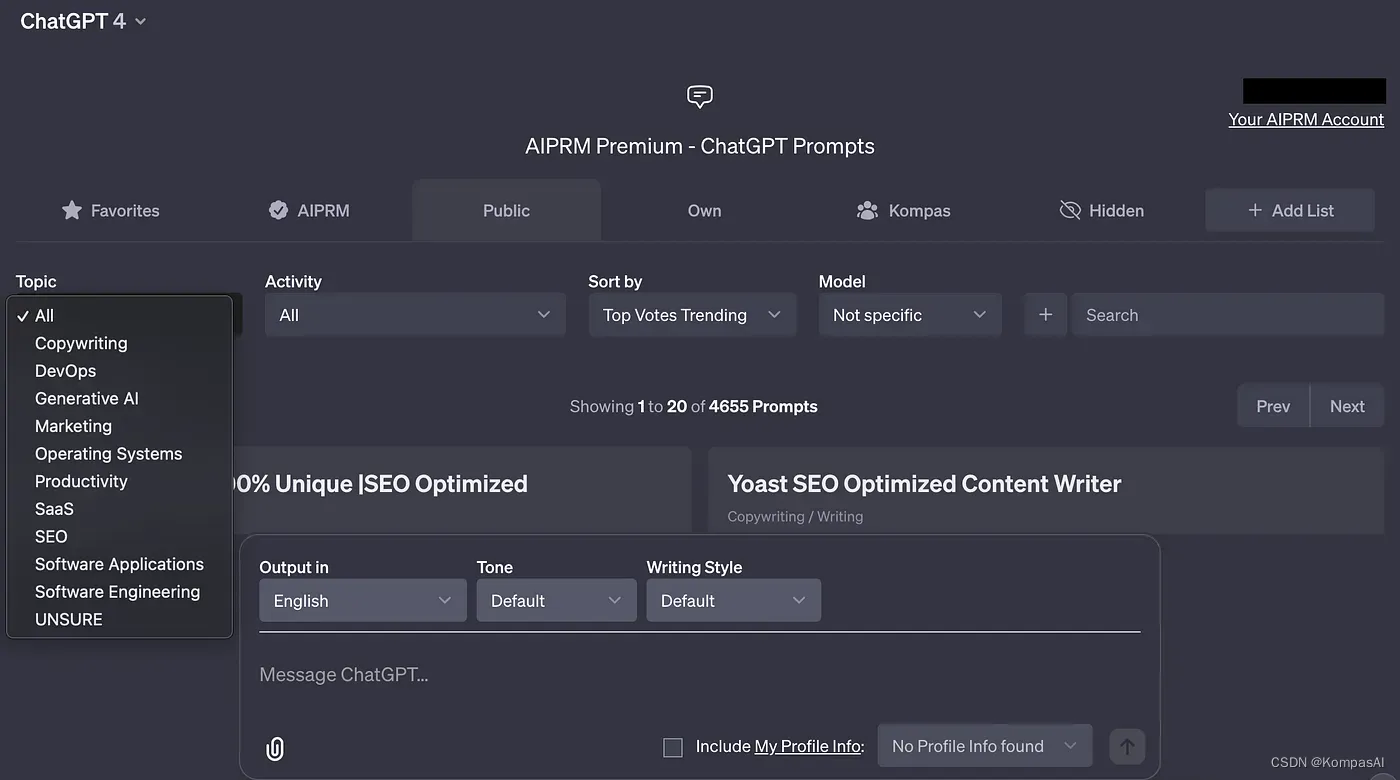1400x780 pixels.
Task: Open Your AIPRM Account link
Action: tap(1306, 119)
